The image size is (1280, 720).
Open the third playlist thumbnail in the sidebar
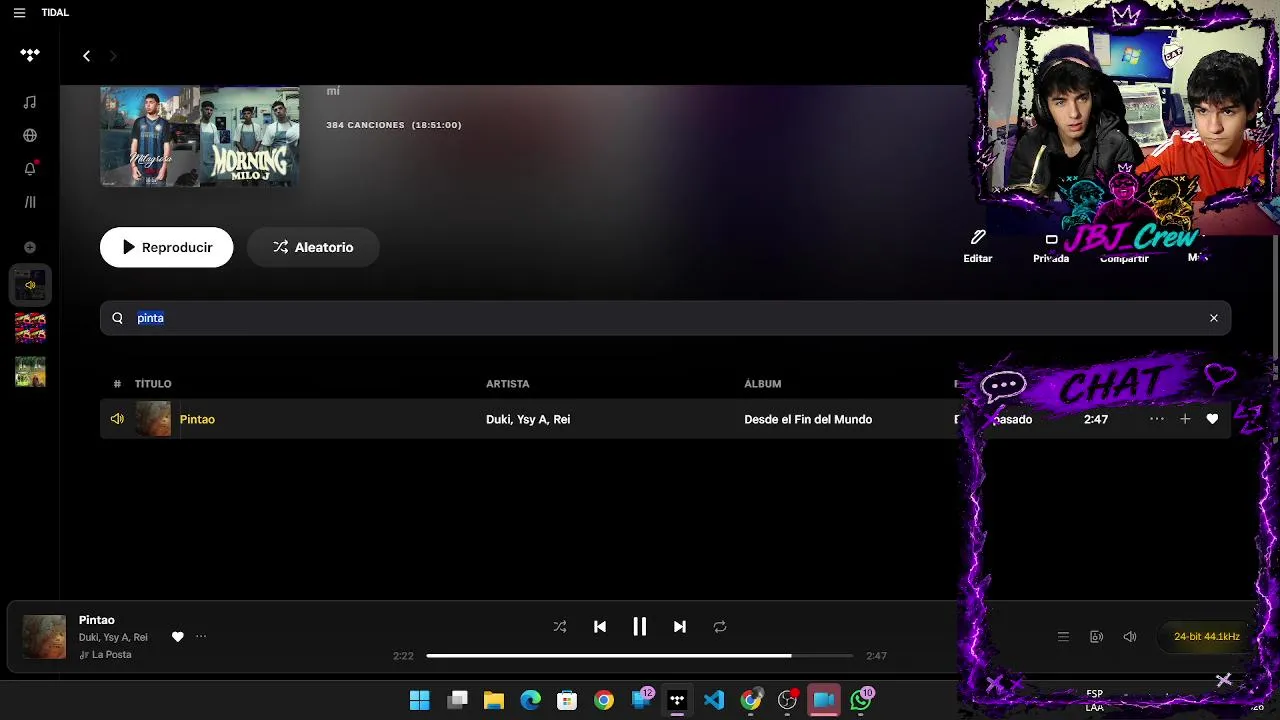point(30,371)
